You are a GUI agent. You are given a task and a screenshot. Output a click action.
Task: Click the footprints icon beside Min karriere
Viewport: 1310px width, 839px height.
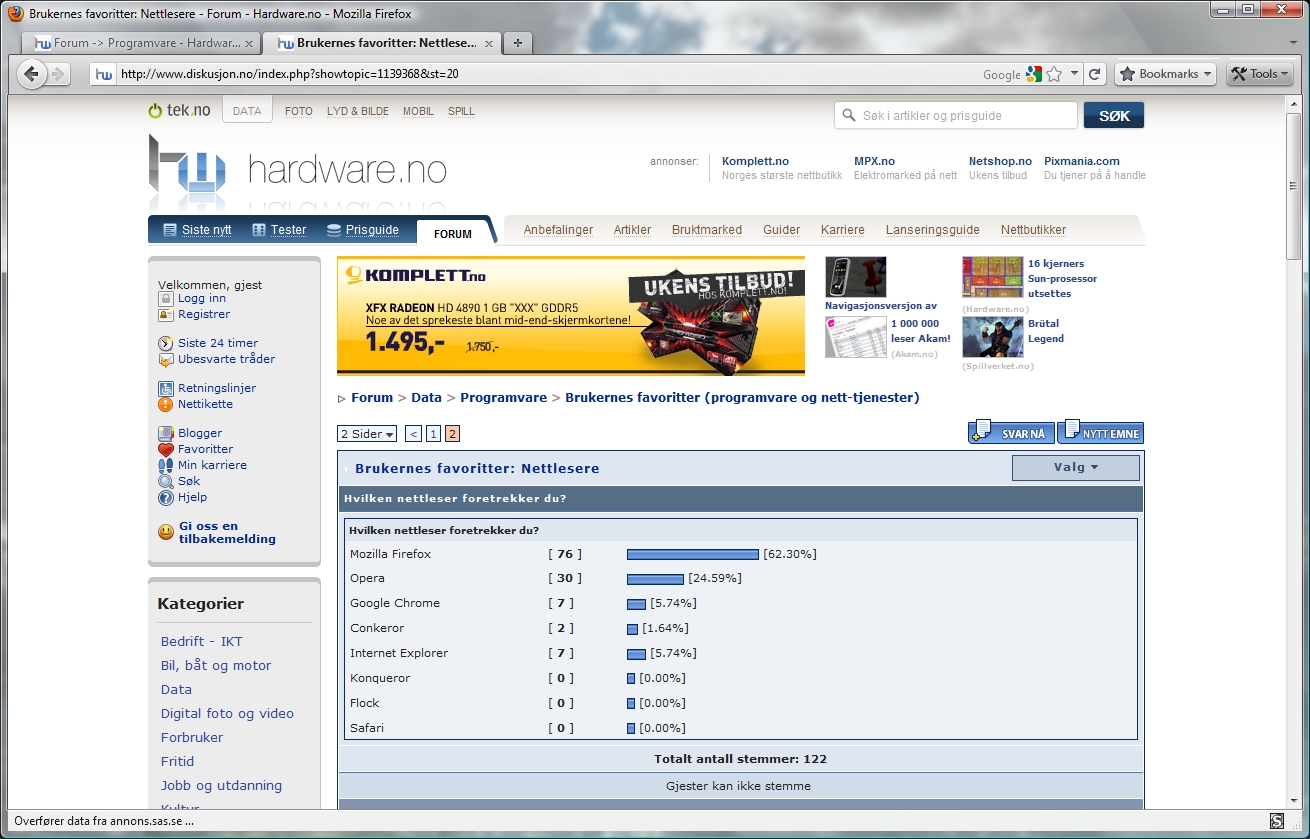(x=165, y=465)
